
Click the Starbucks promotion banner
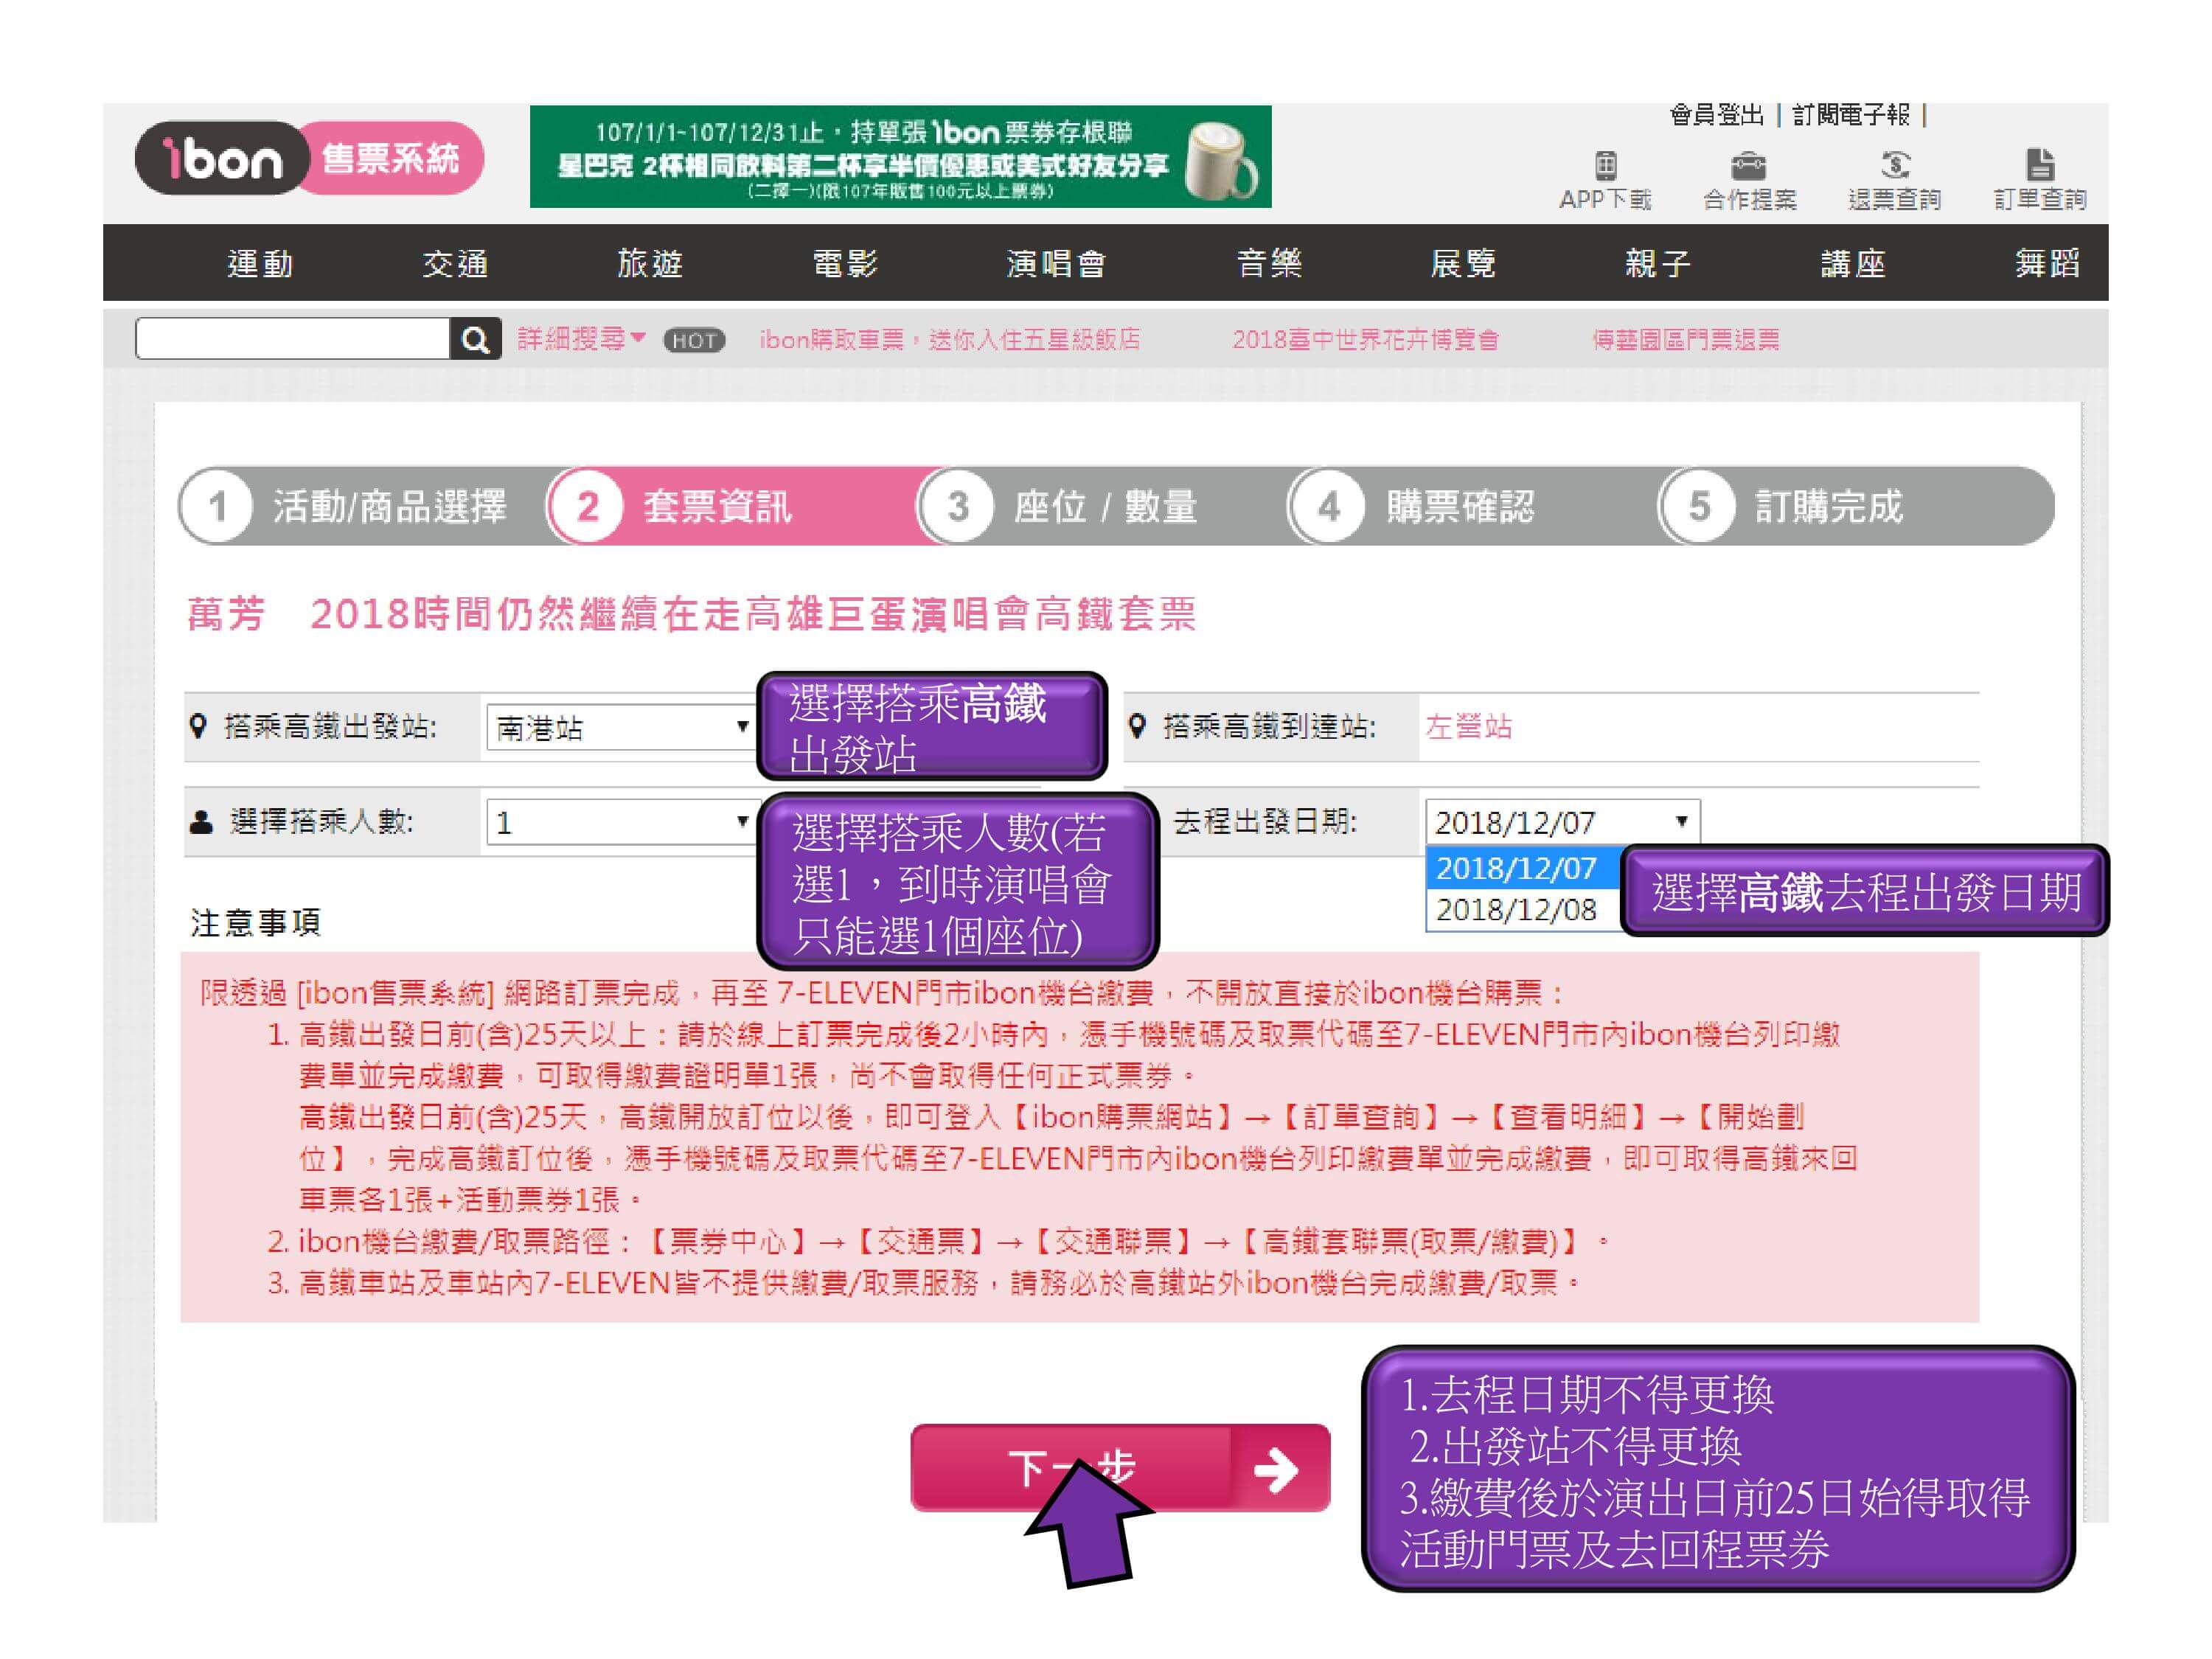coord(900,157)
